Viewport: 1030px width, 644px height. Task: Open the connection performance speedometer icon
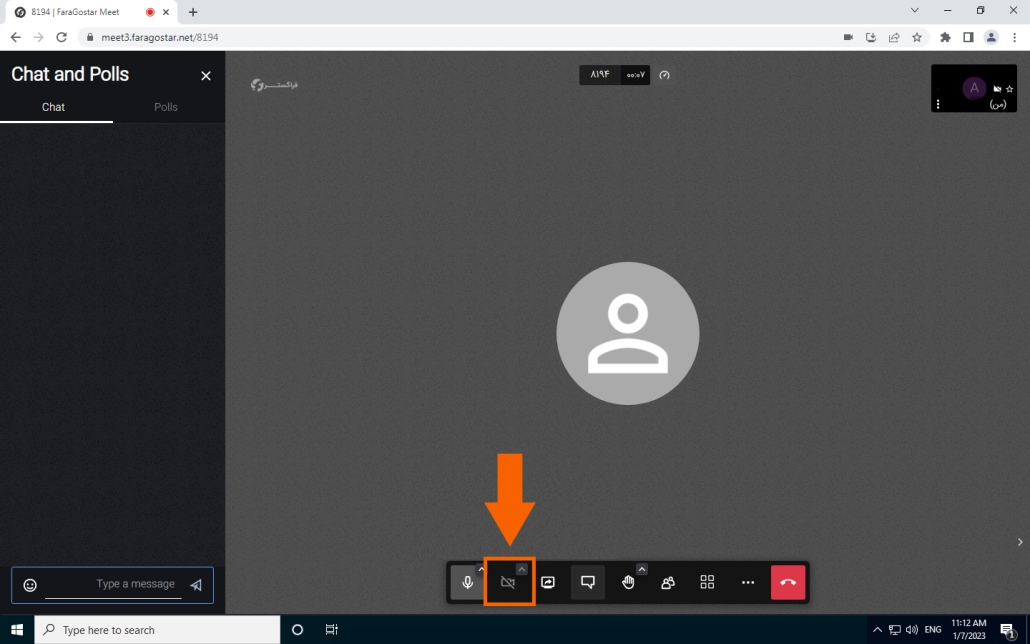[664, 75]
